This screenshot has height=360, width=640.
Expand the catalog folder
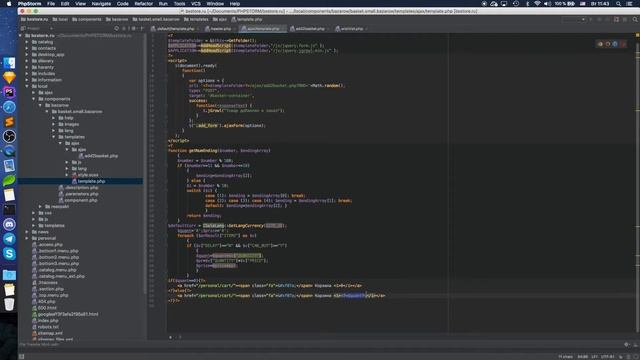tap(27, 42)
